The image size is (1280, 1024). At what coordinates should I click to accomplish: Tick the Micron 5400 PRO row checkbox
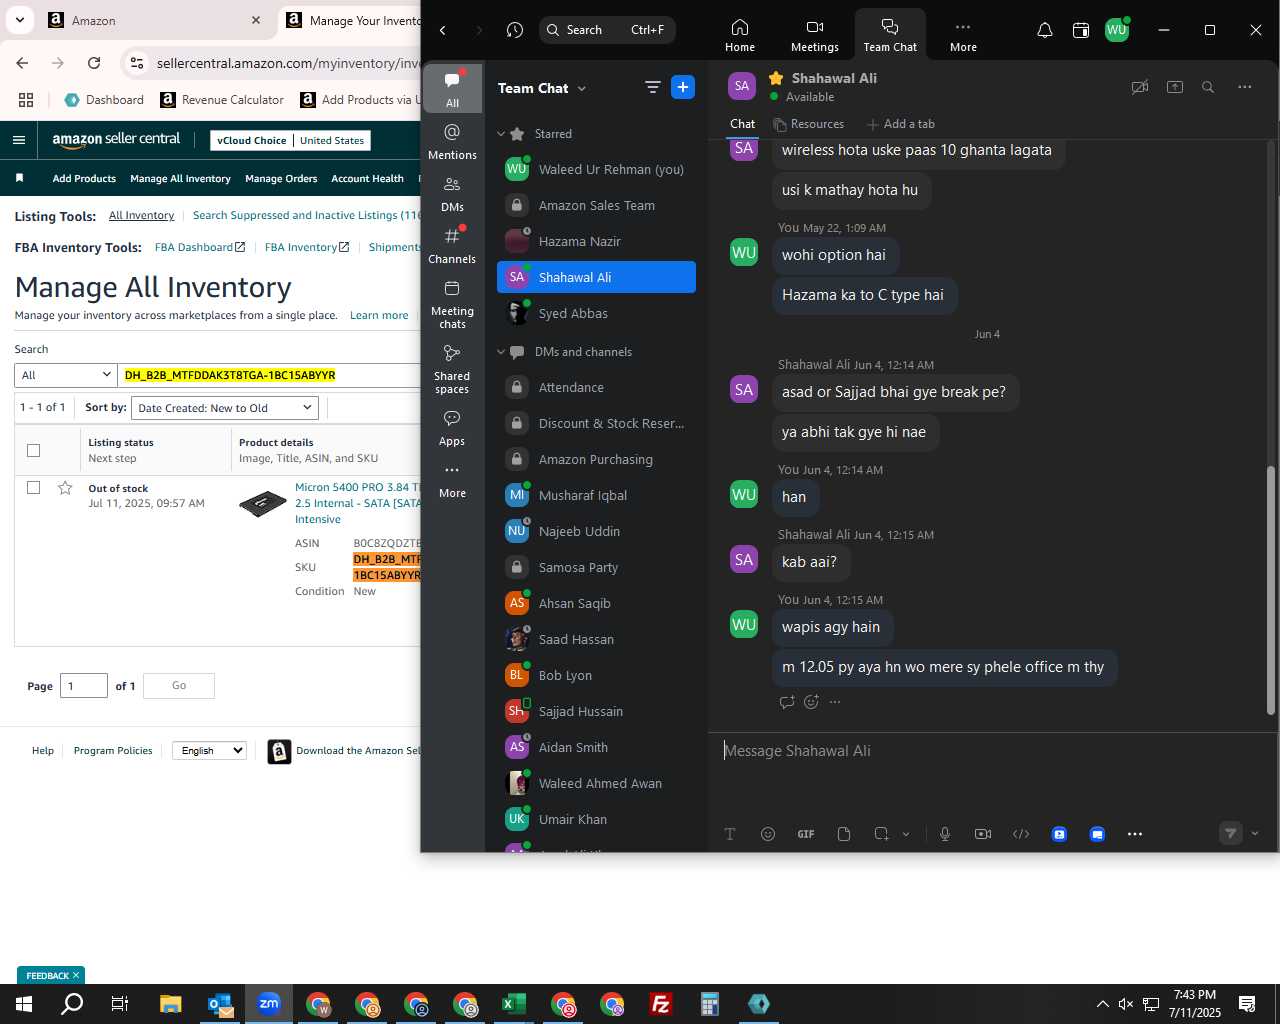(x=33, y=488)
